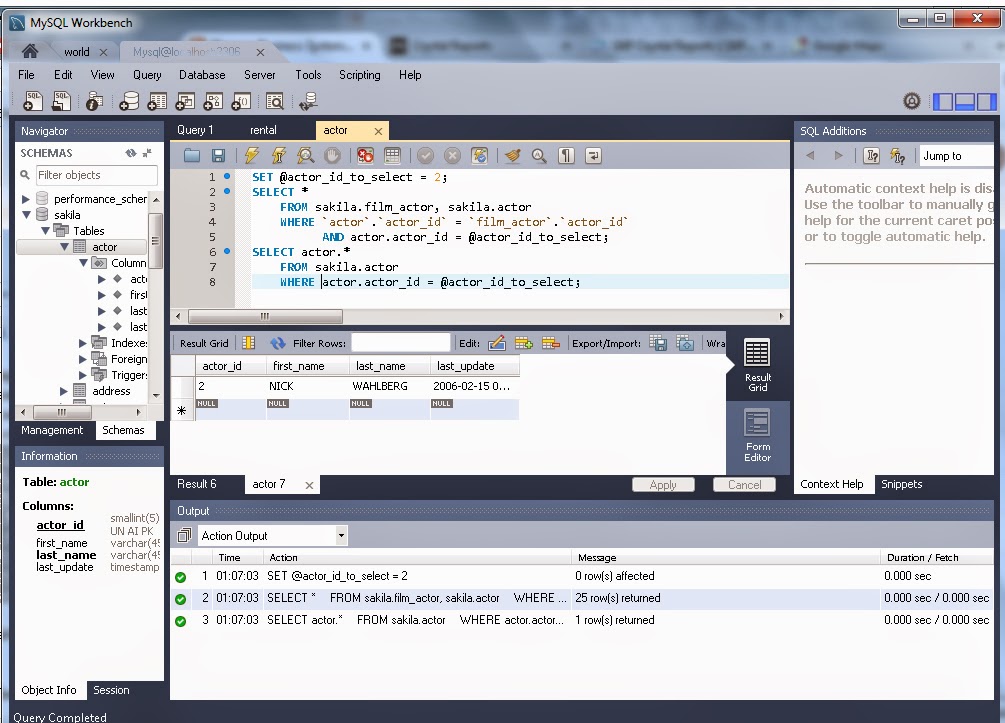The width and height of the screenshot is (1005, 723).
Task: Switch to Form Editor view
Action: 758,436
